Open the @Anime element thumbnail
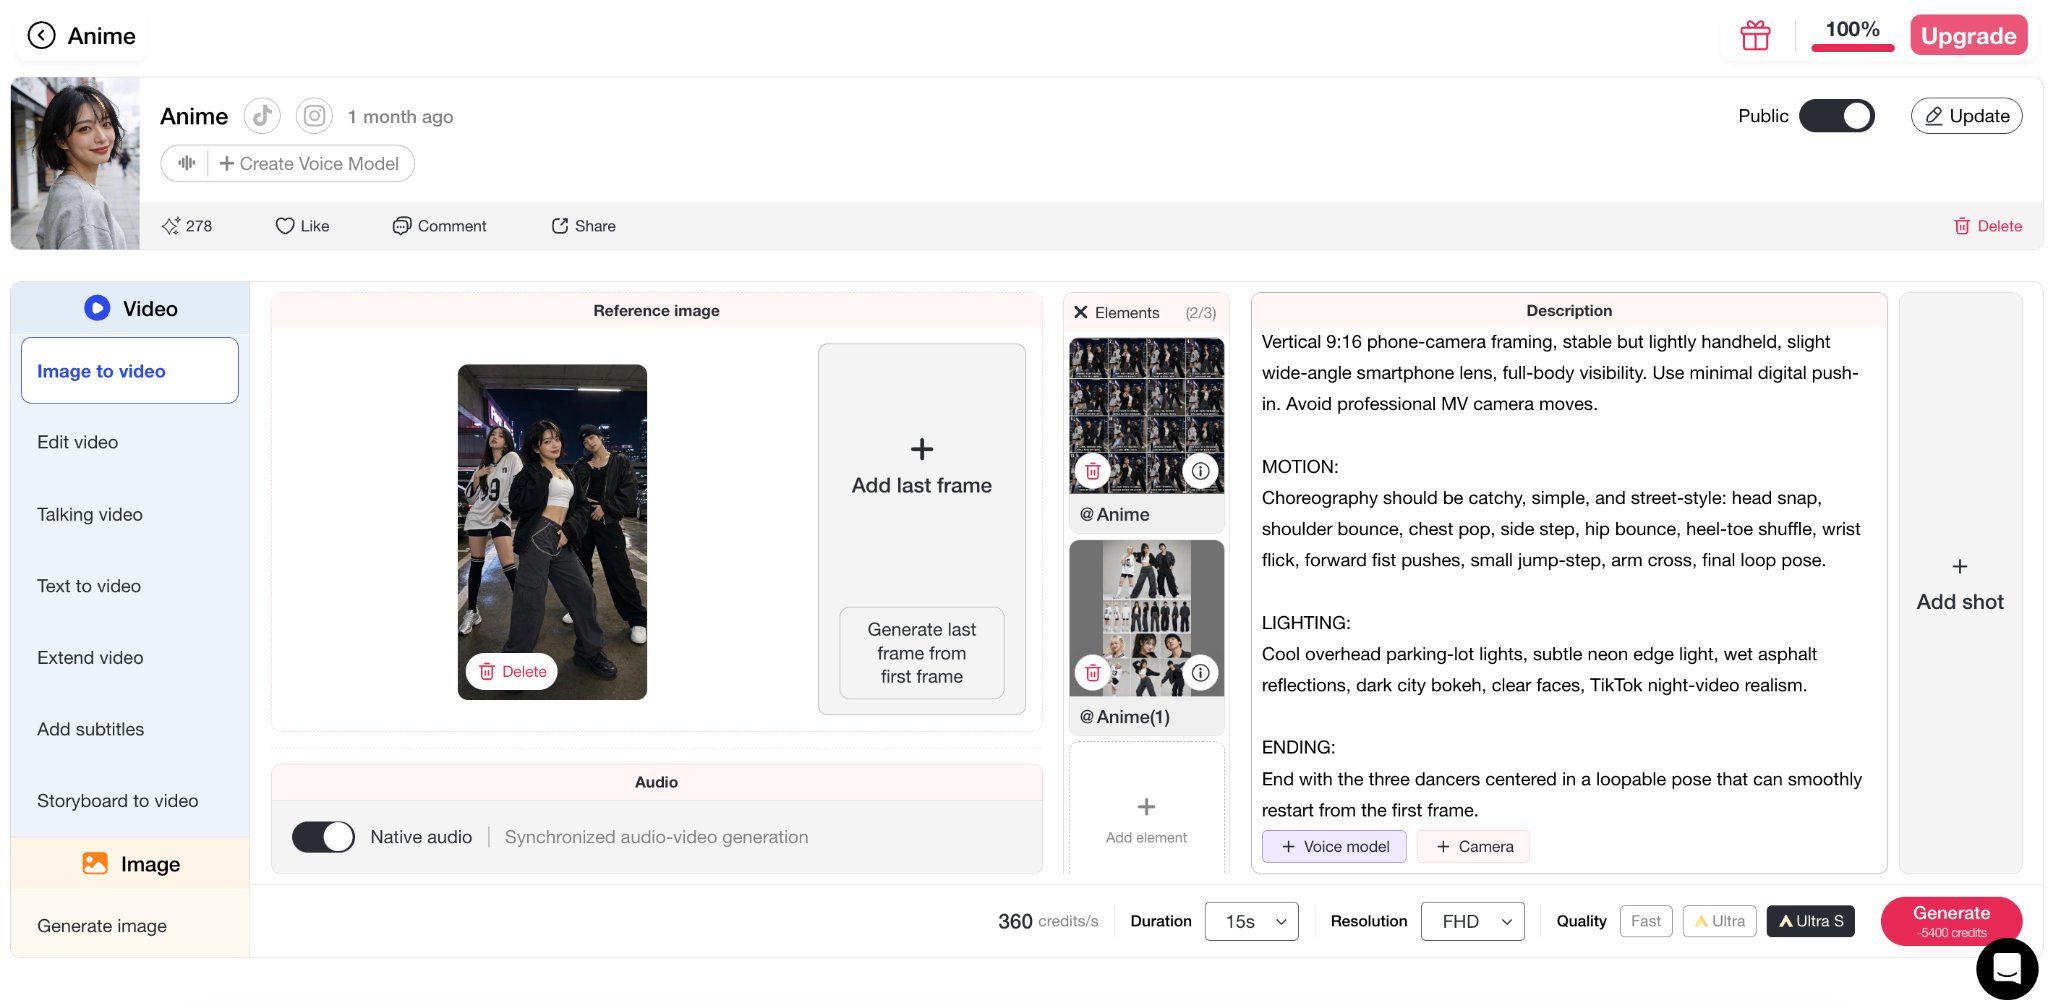The width and height of the screenshot is (2048, 1008). 1147,415
